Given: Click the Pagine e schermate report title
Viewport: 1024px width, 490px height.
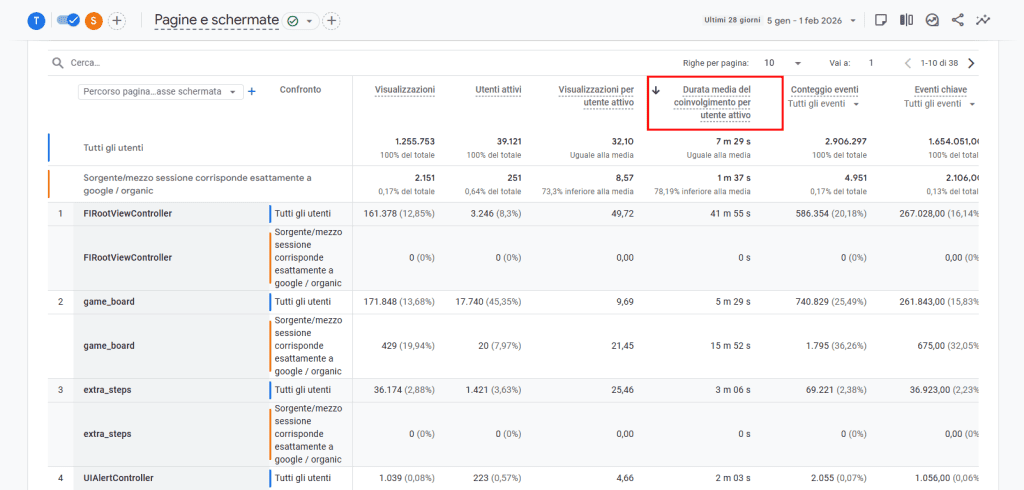Looking at the screenshot, I should tap(217, 21).
